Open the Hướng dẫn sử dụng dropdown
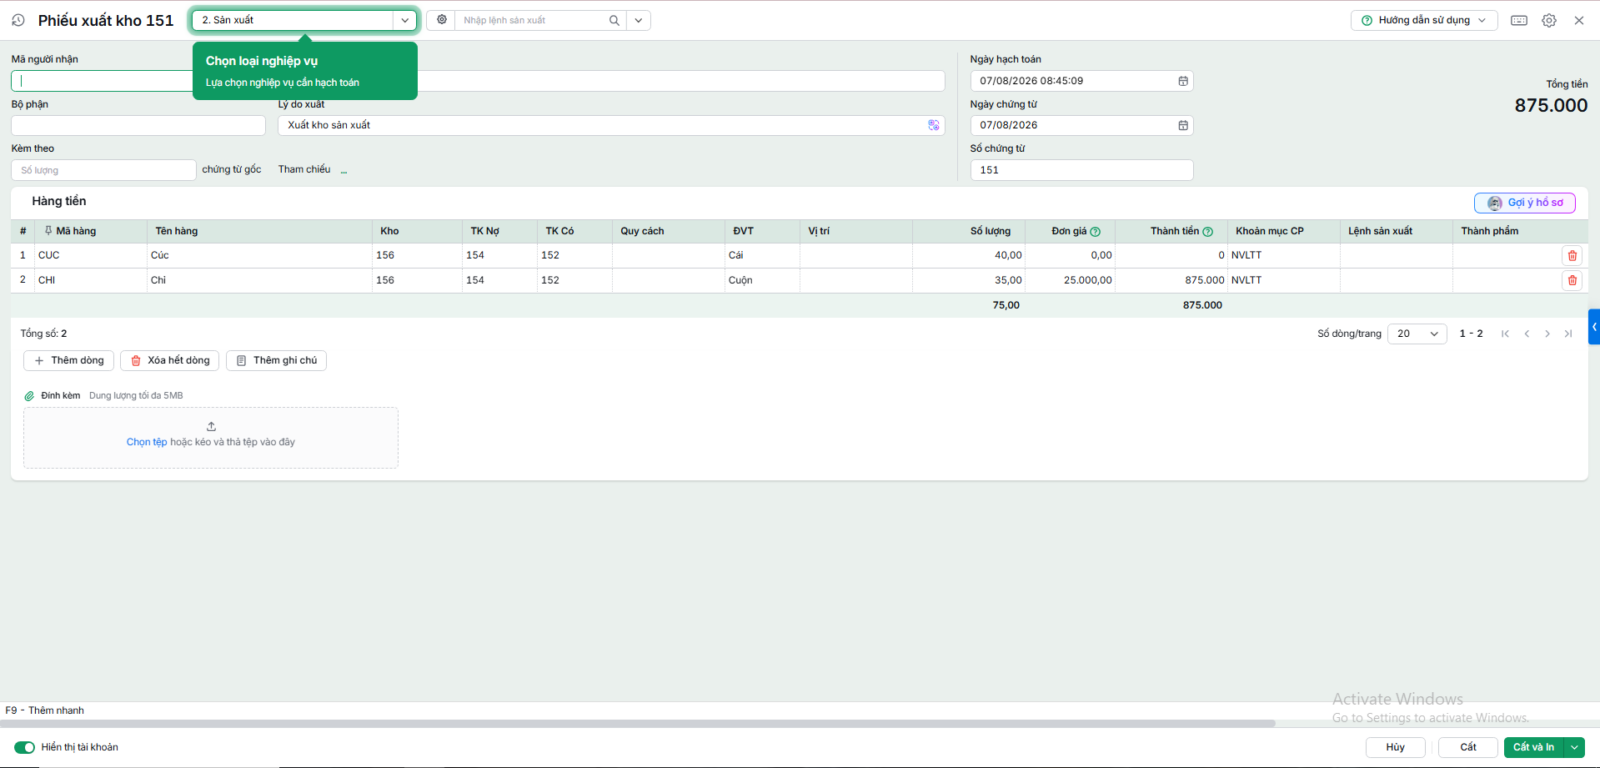This screenshot has width=1600, height=768. (1424, 20)
